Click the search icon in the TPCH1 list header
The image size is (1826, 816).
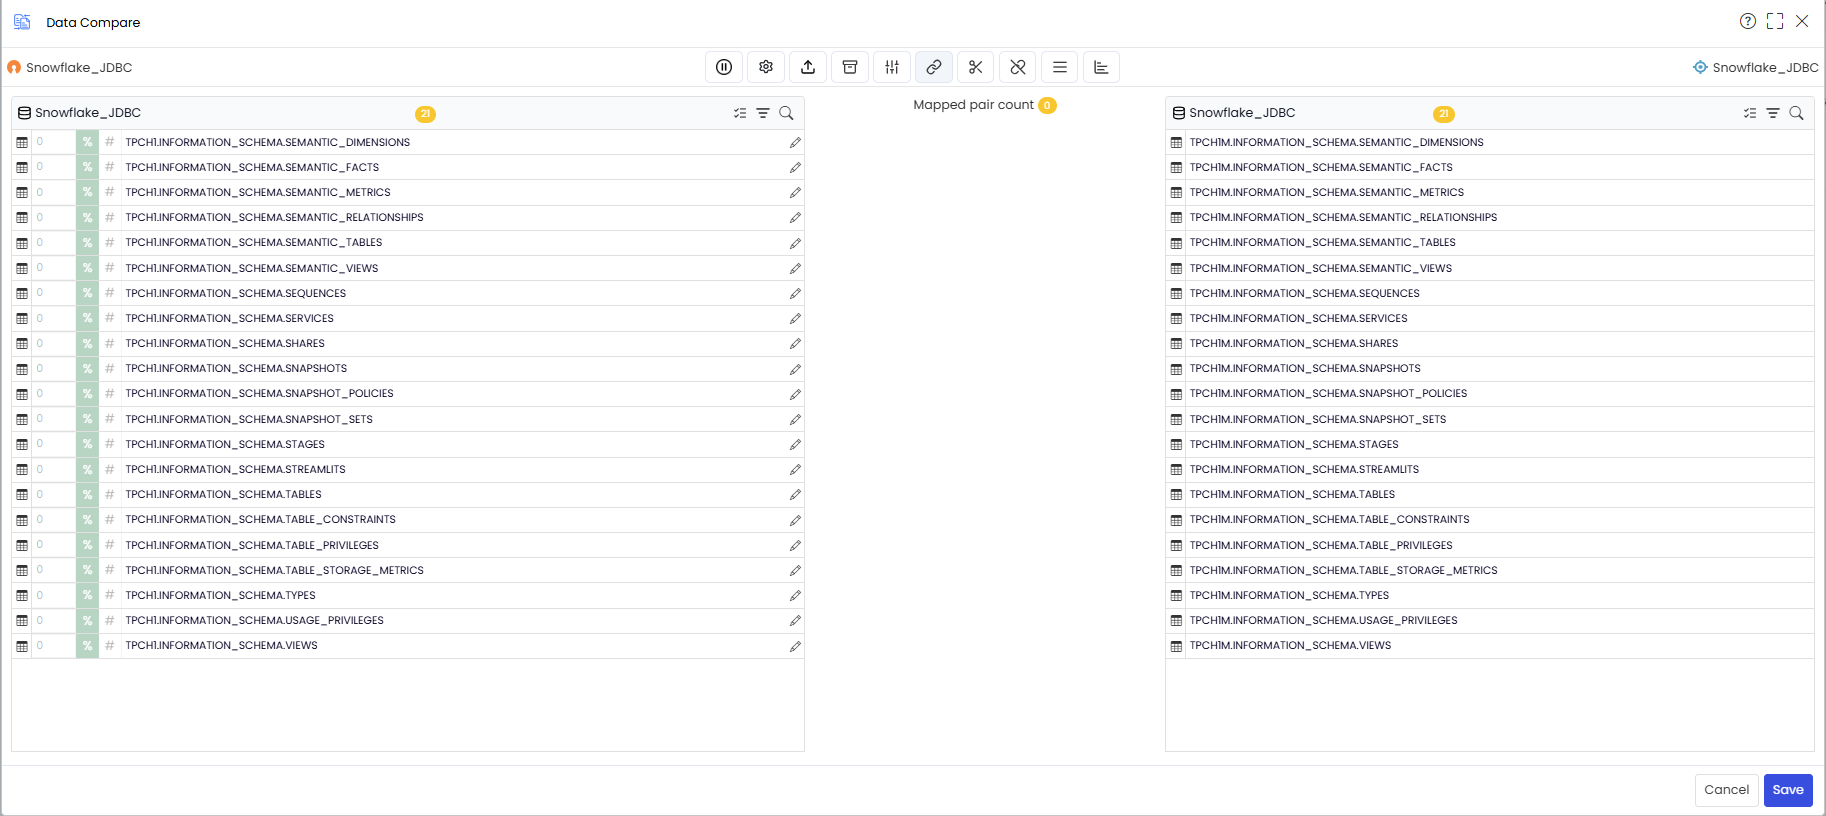[786, 113]
